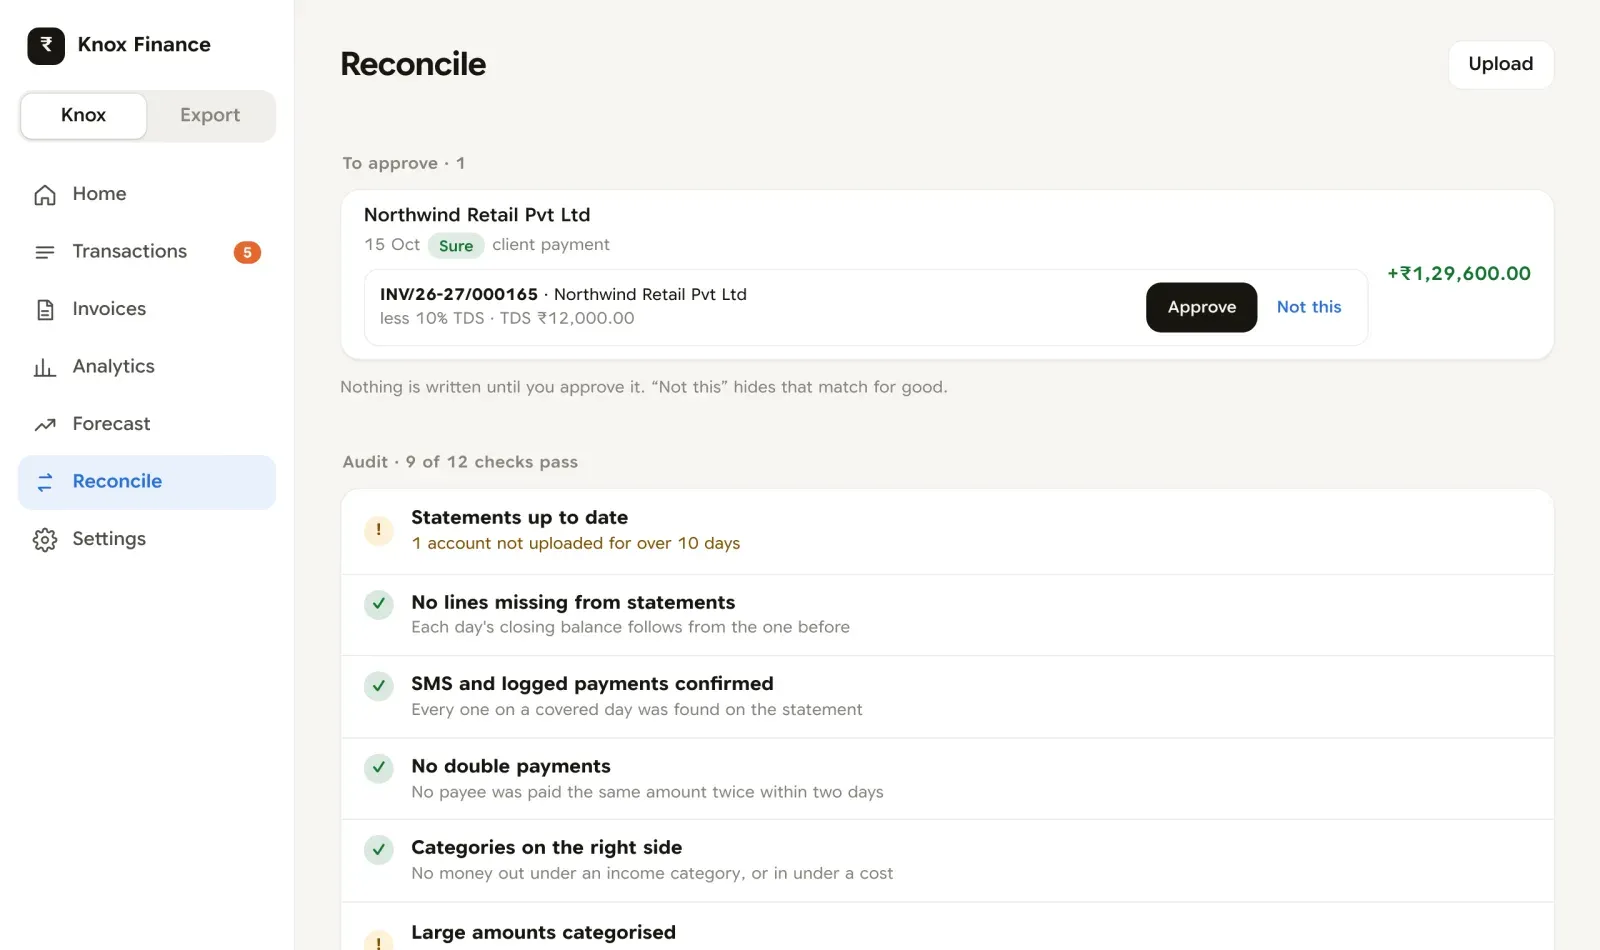Click the green Sure confidence tag

pyautogui.click(x=456, y=246)
